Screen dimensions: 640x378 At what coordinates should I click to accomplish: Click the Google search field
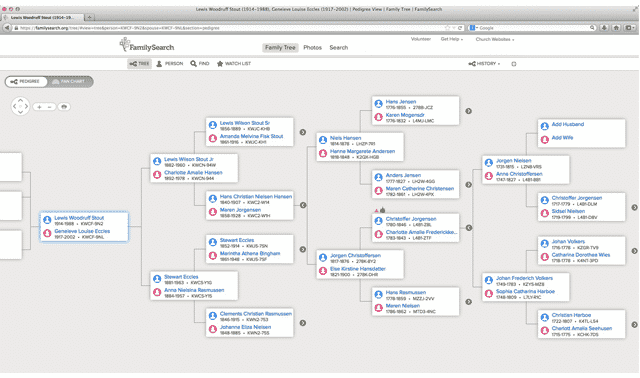[x=532, y=28]
